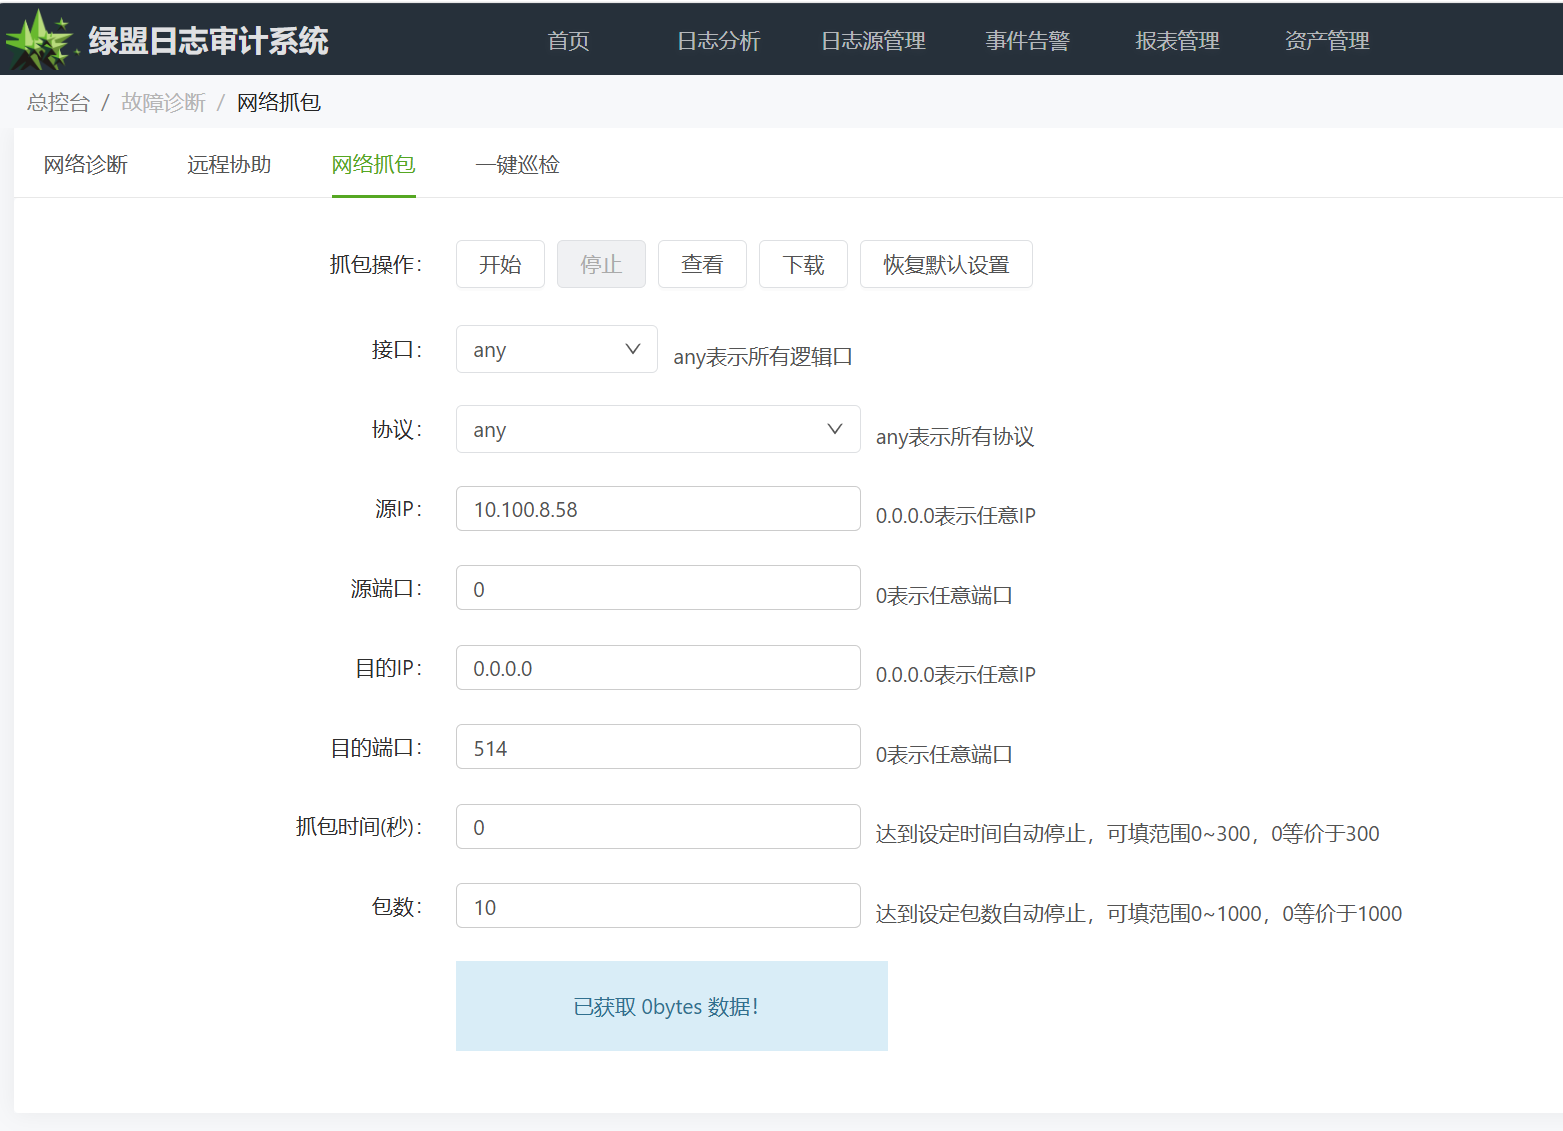Open the 日志源管理 menu
This screenshot has height=1131, width=1563.
click(873, 41)
